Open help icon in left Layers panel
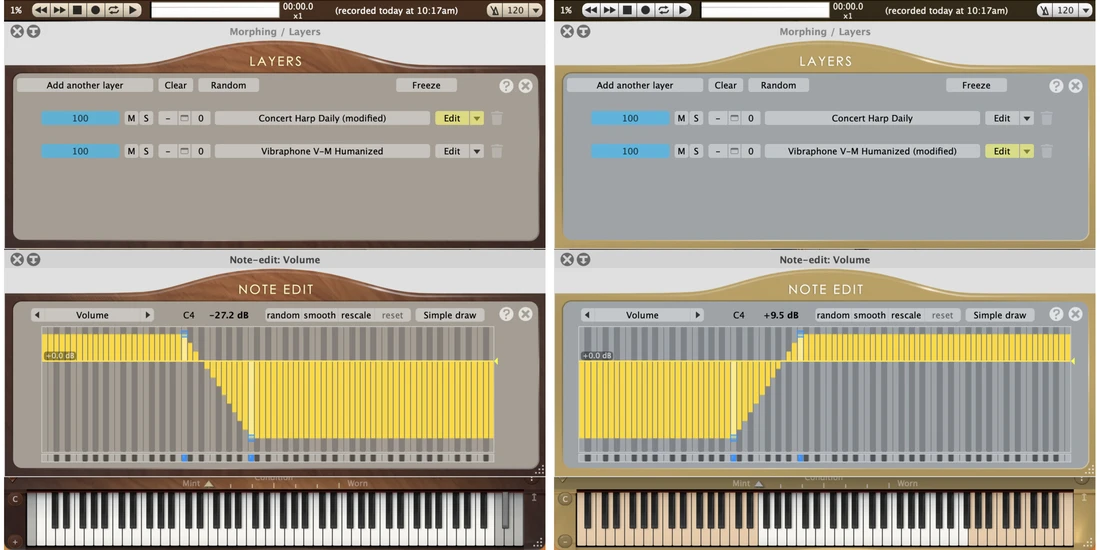Screen dimensions: 1100x550 pos(507,86)
